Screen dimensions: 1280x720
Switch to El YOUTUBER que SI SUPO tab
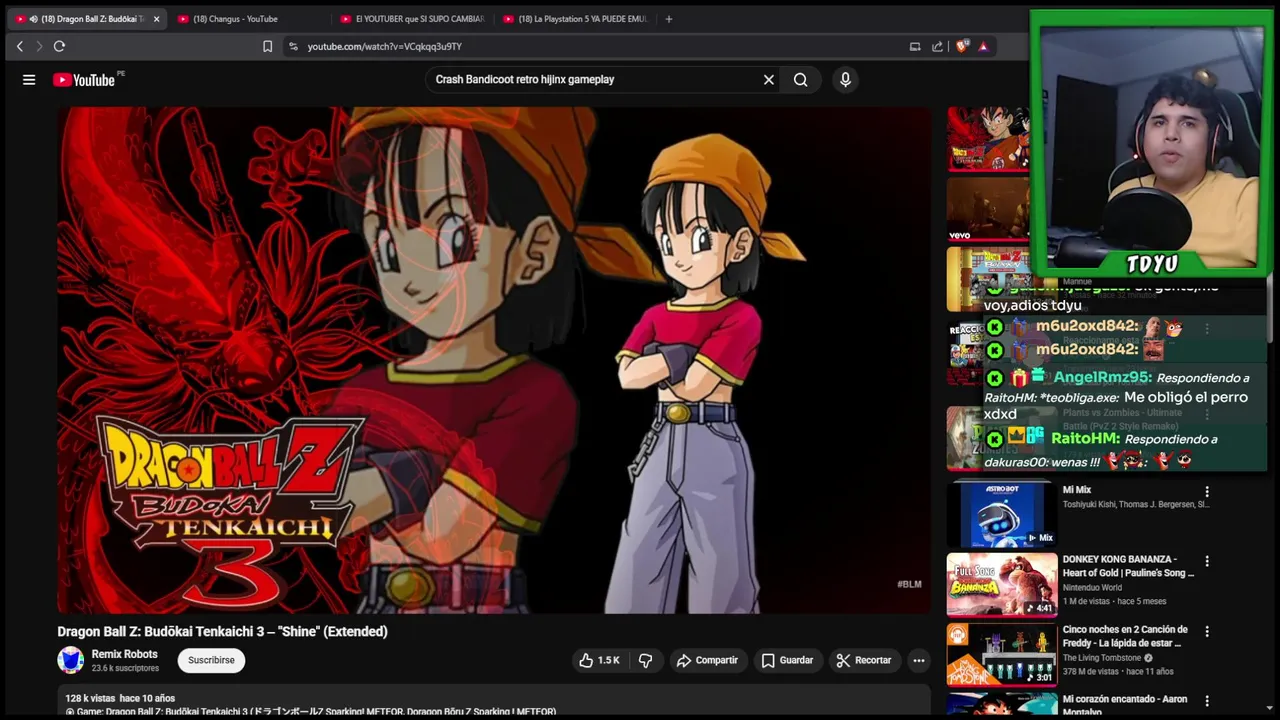click(412, 19)
